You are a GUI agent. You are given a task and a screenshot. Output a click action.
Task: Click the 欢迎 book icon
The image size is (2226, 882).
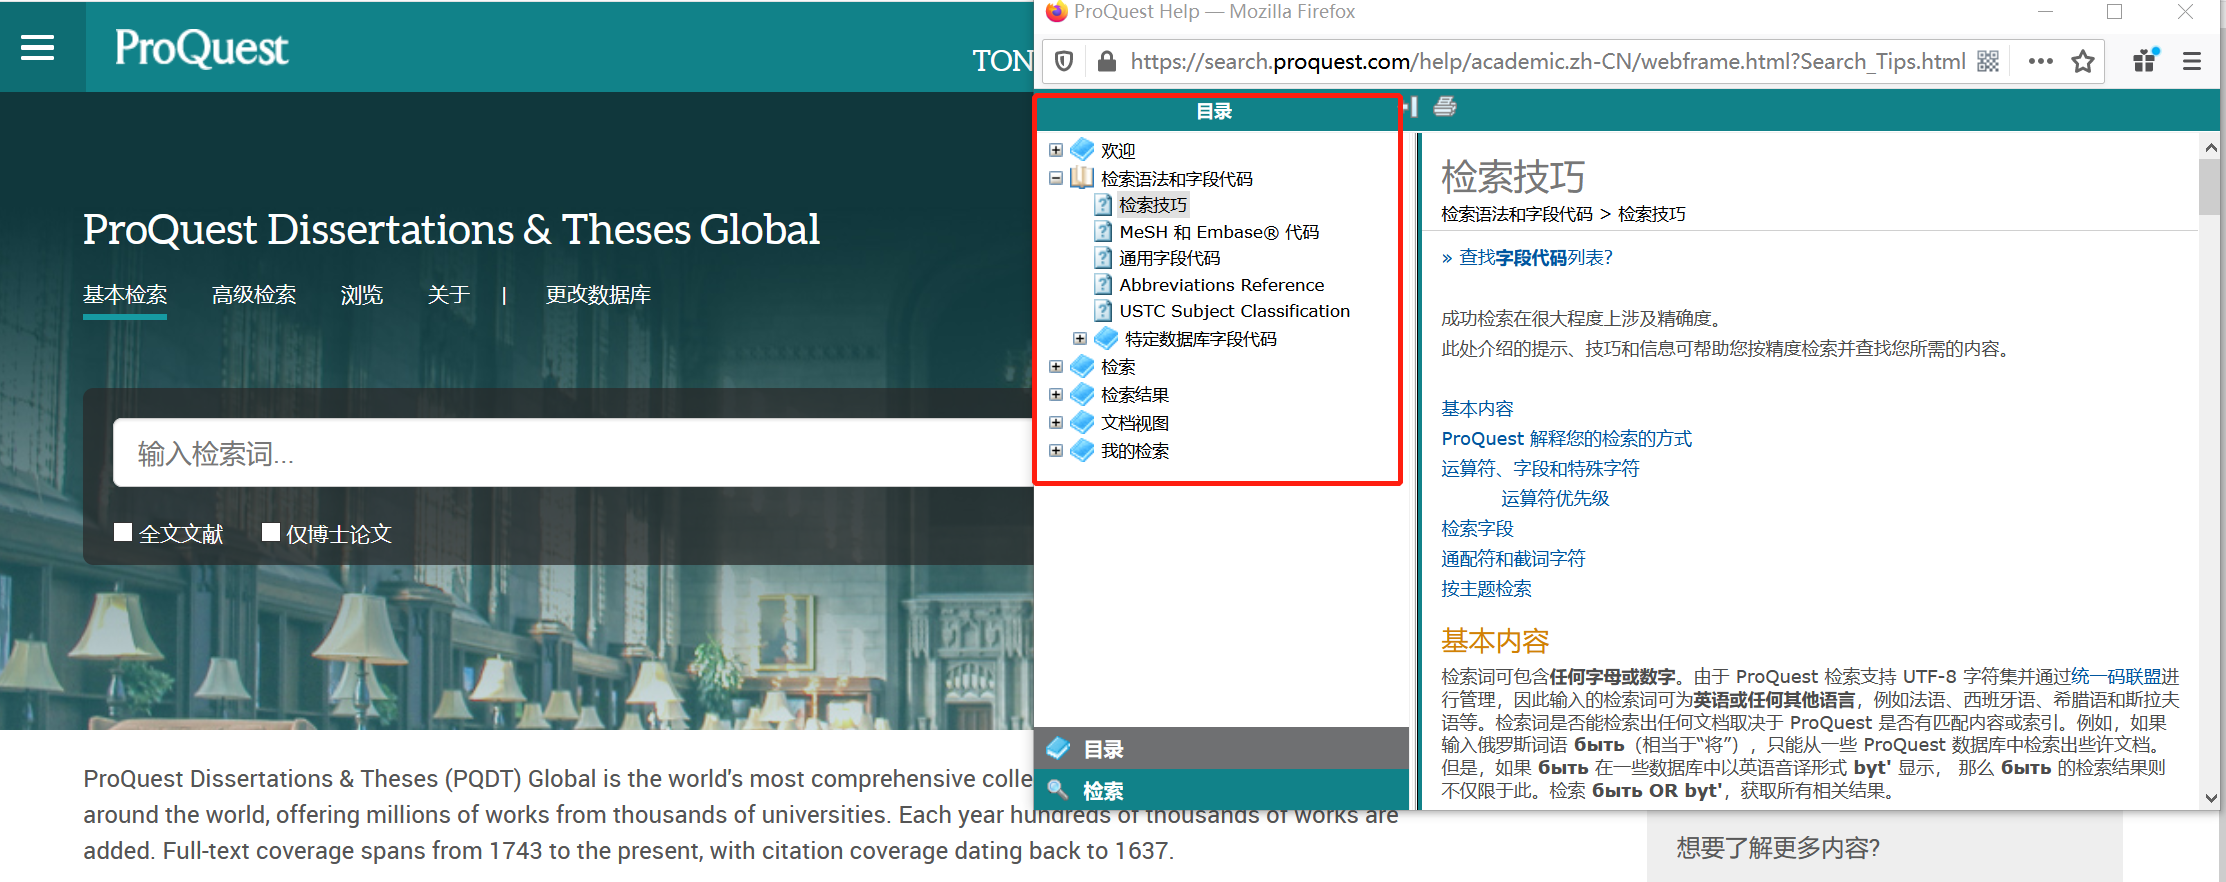click(x=1082, y=150)
